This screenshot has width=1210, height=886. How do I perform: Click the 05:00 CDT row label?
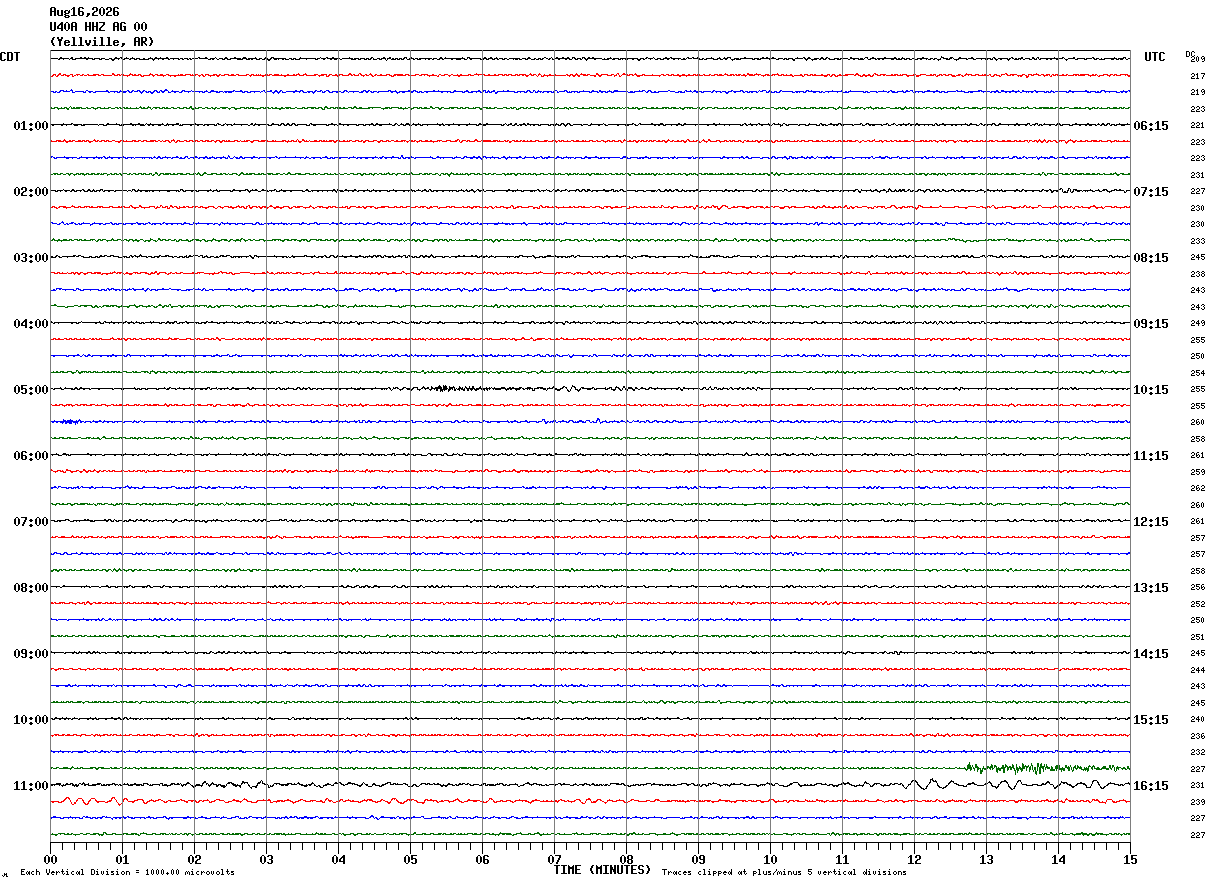pyautogui.click(x=31, y=389)
